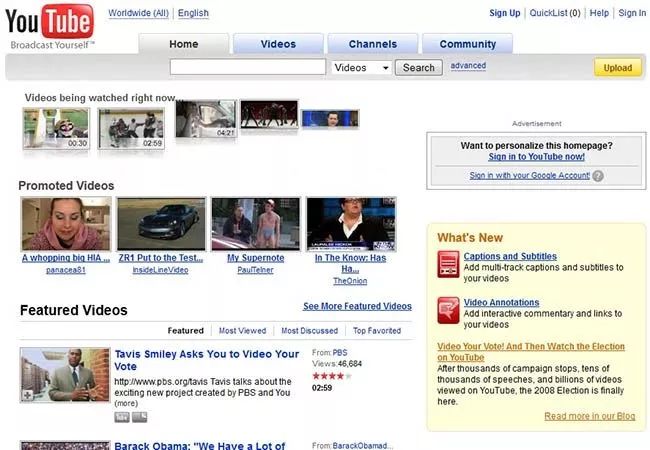Visit the PBS channel link
This screenshot has width=650, height=450.
[340, 353]
